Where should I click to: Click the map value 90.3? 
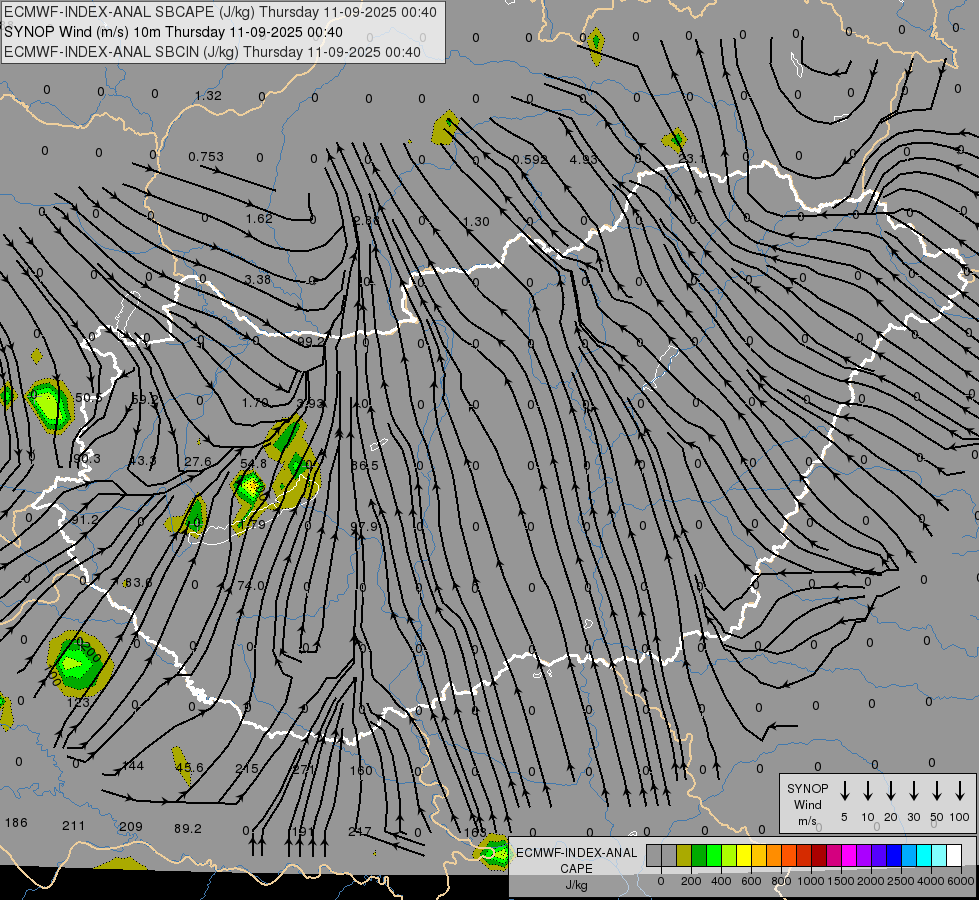[87, 458]
